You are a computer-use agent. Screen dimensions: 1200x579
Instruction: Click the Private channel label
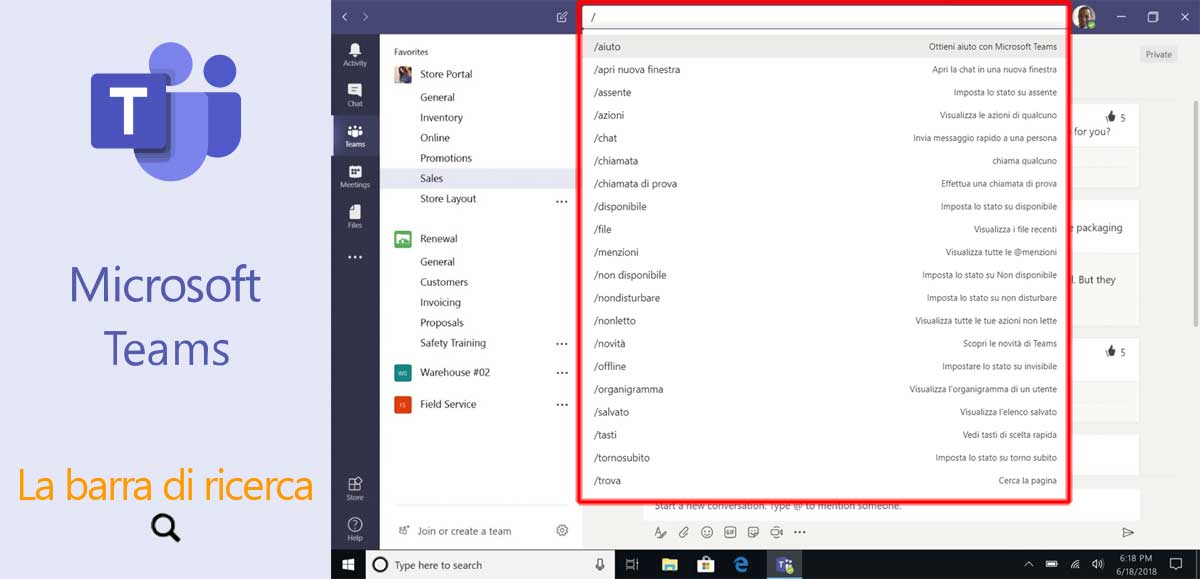coord(1159,54)
